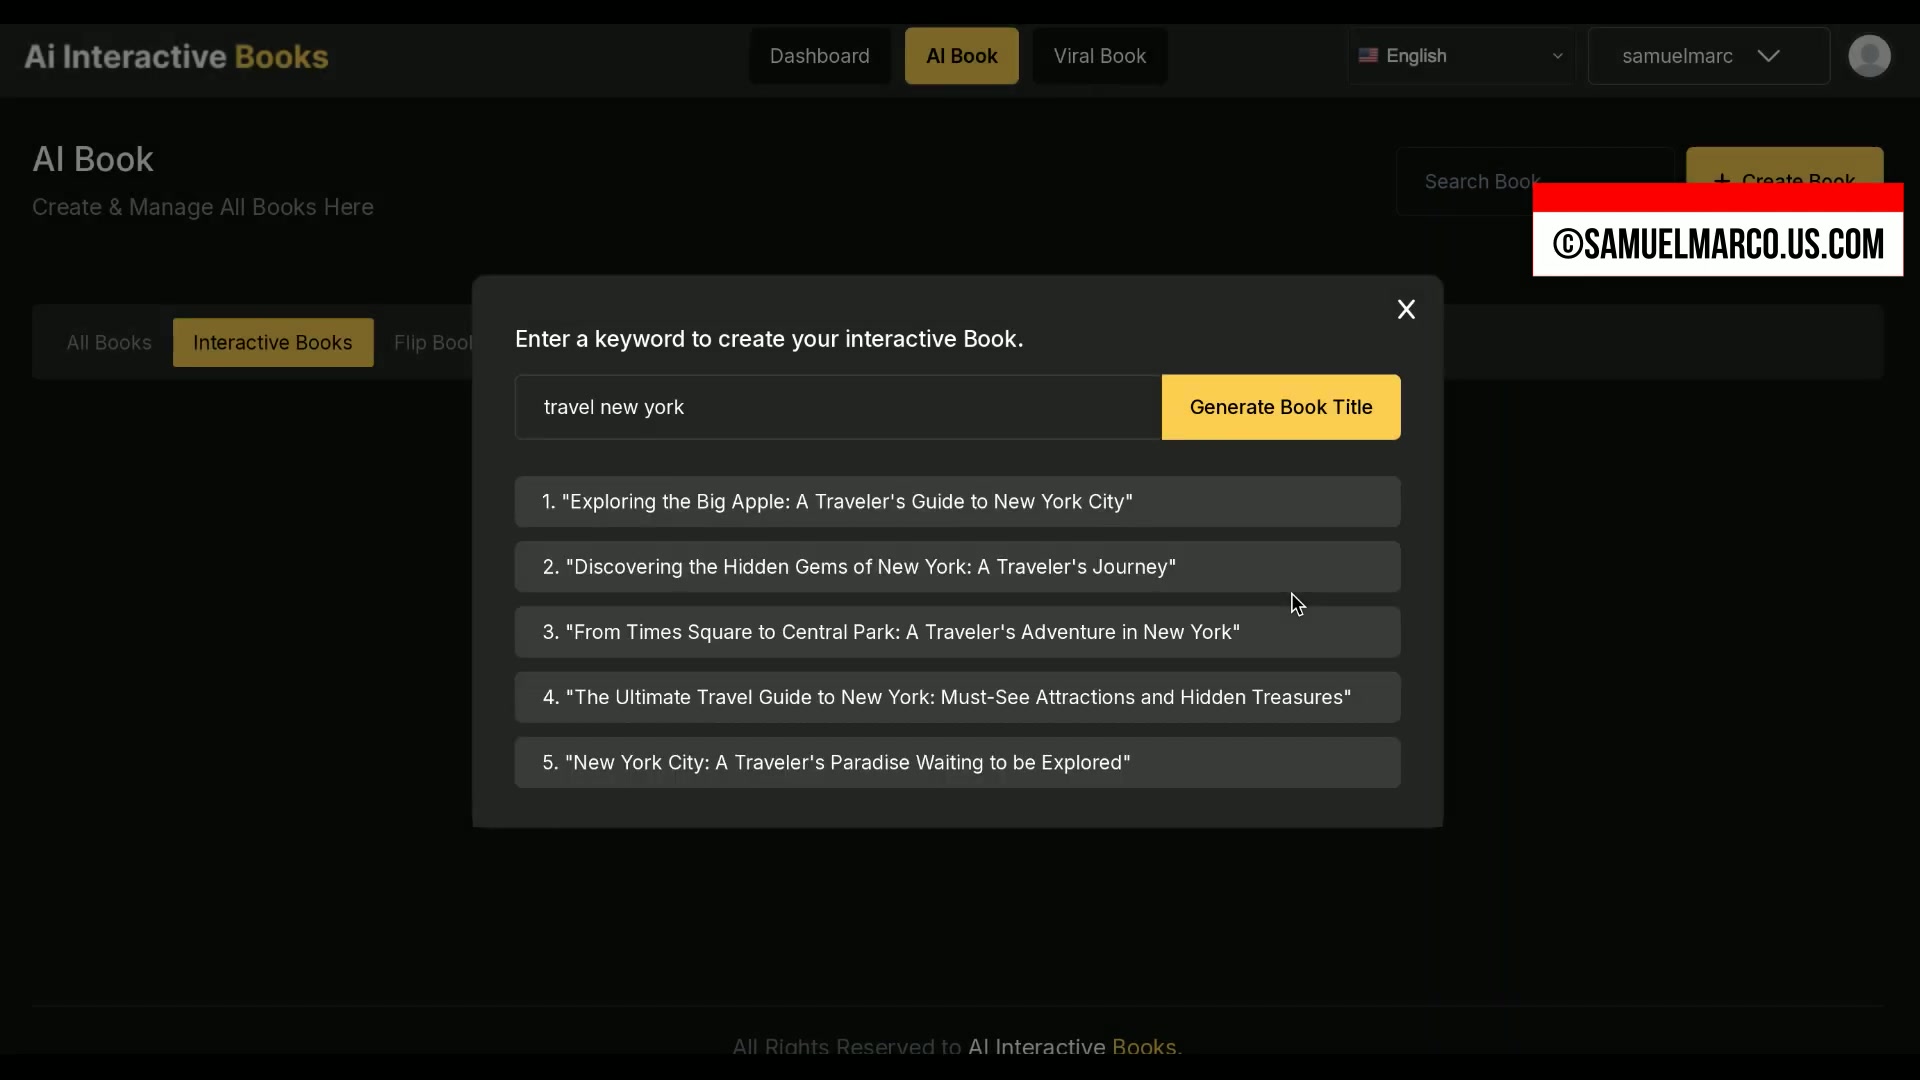This screenshot has width=1920, height=1080.
Task: Switch to All Books tab
Action: [109, 343]
